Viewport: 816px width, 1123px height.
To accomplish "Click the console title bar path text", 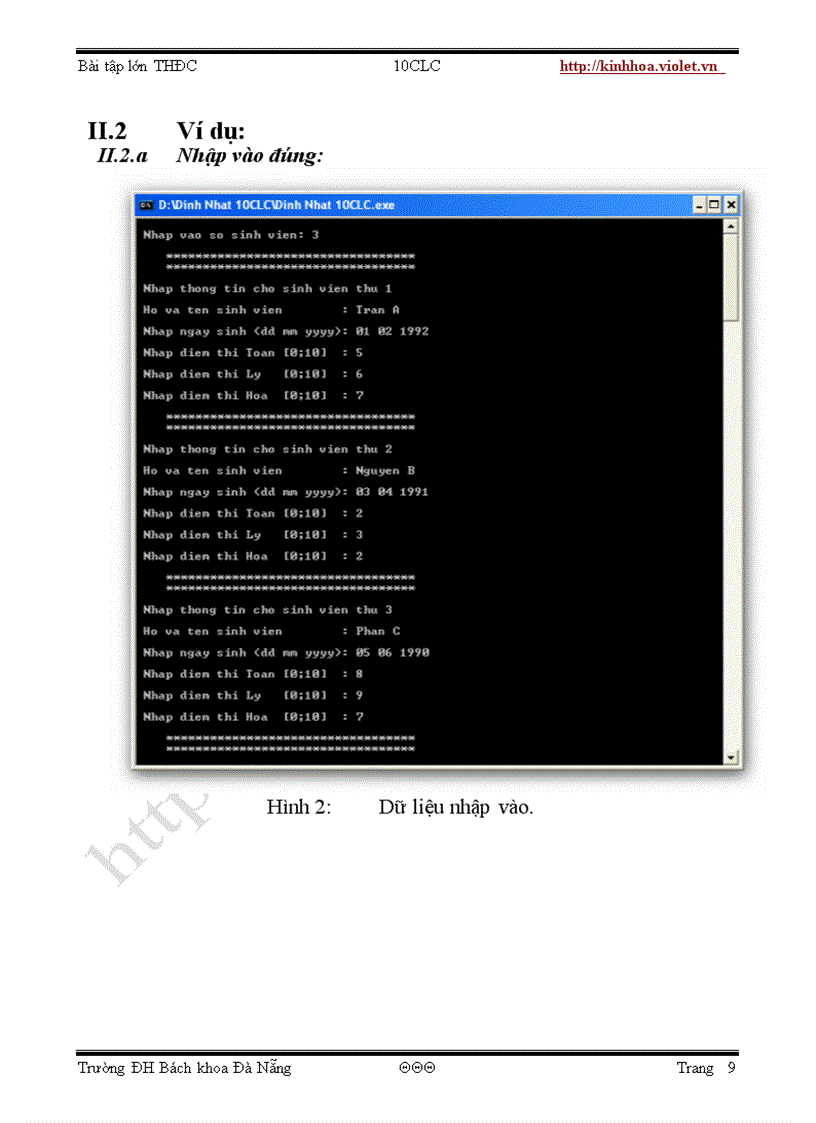I will coord(276,205).
